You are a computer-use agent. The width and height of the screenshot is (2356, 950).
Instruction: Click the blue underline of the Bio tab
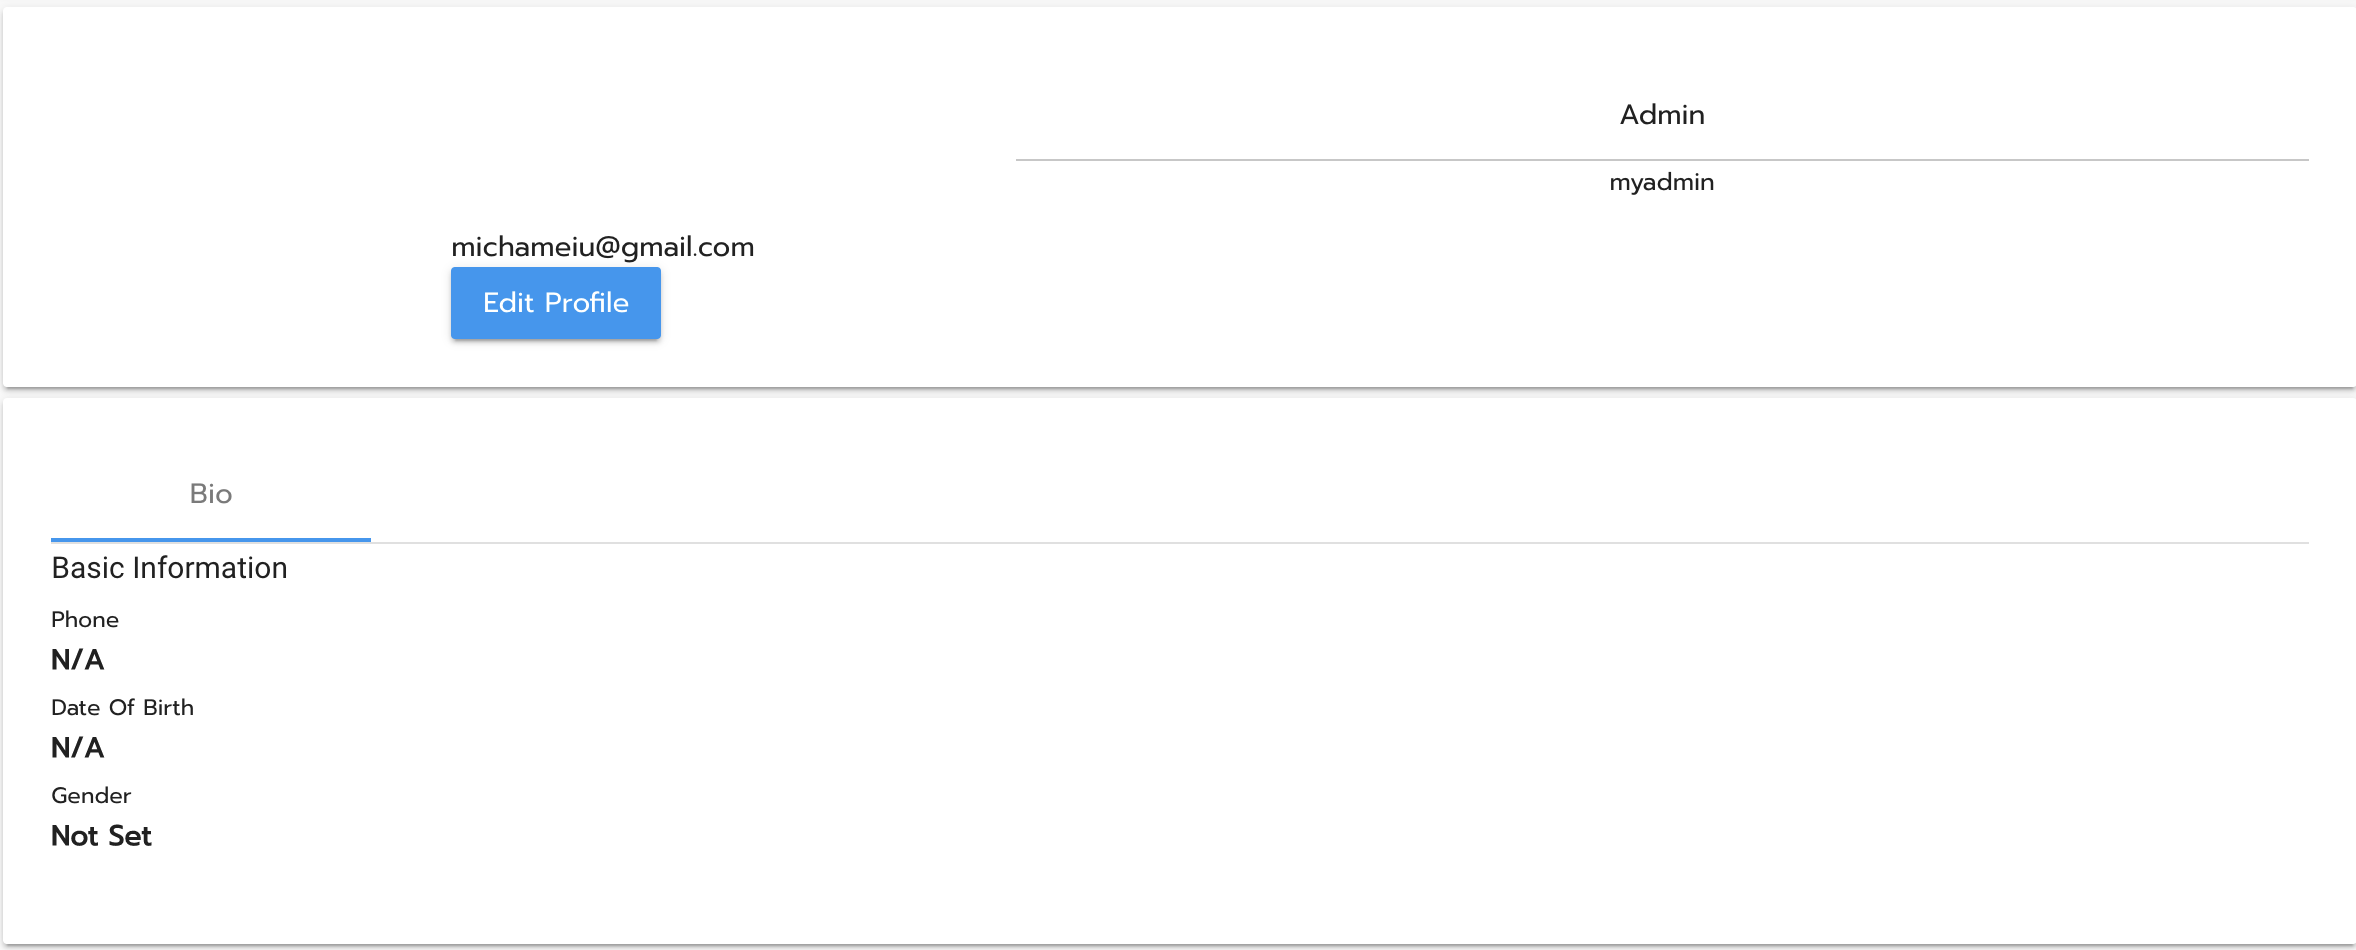pyautogui.click(x=210, y=540)
